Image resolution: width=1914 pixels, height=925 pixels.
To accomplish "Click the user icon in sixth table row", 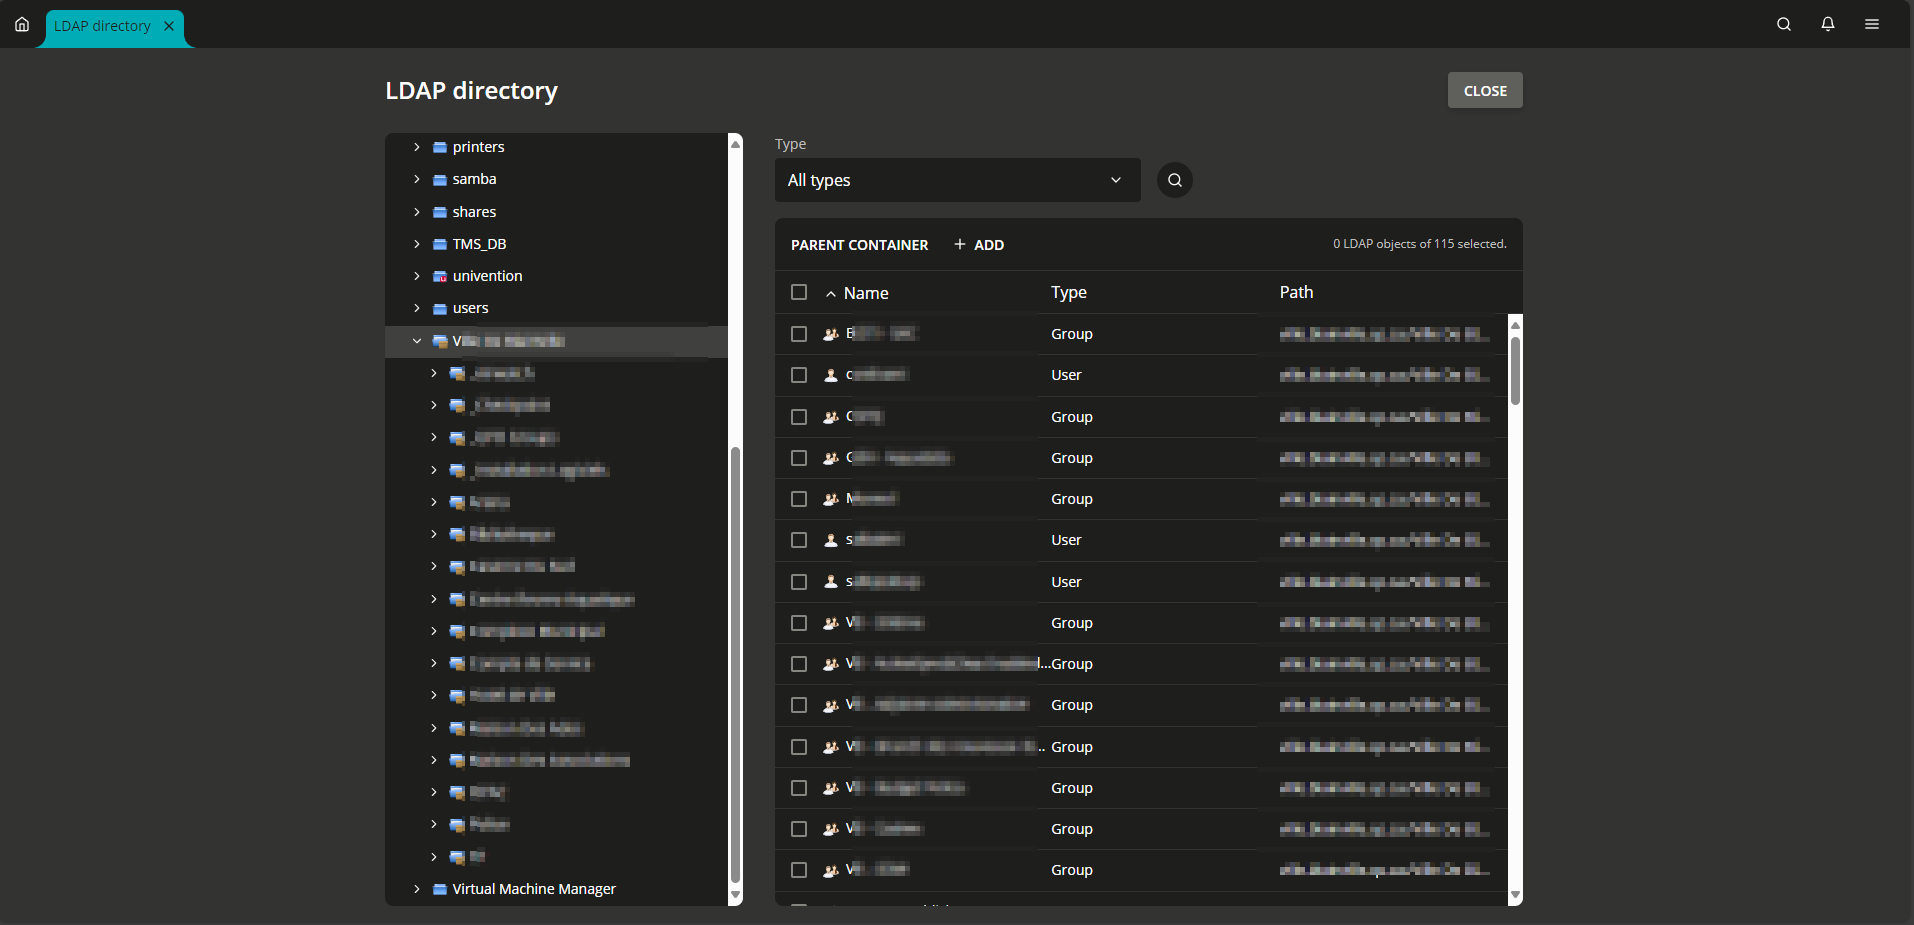I will pos(831,540).
